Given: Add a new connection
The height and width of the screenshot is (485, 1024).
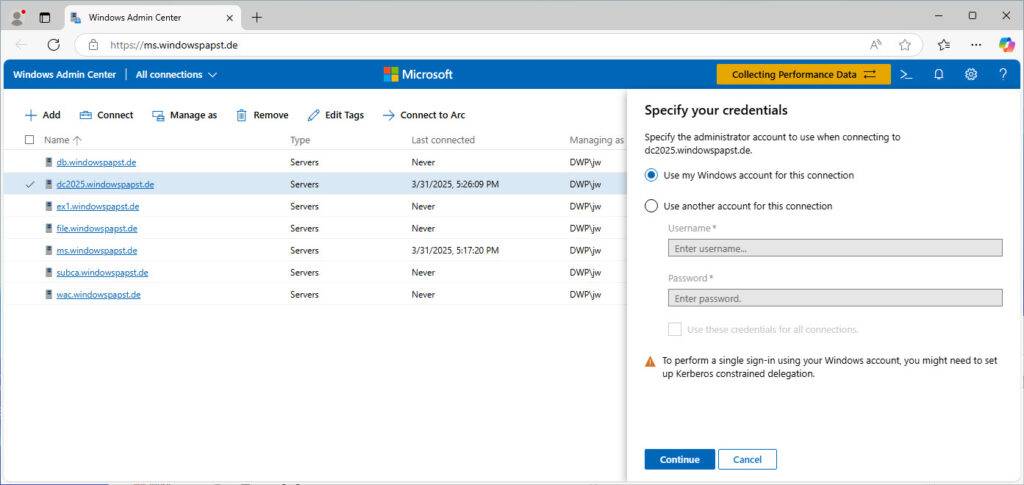Looking at the screenshot, I should [x=42, y=115].
